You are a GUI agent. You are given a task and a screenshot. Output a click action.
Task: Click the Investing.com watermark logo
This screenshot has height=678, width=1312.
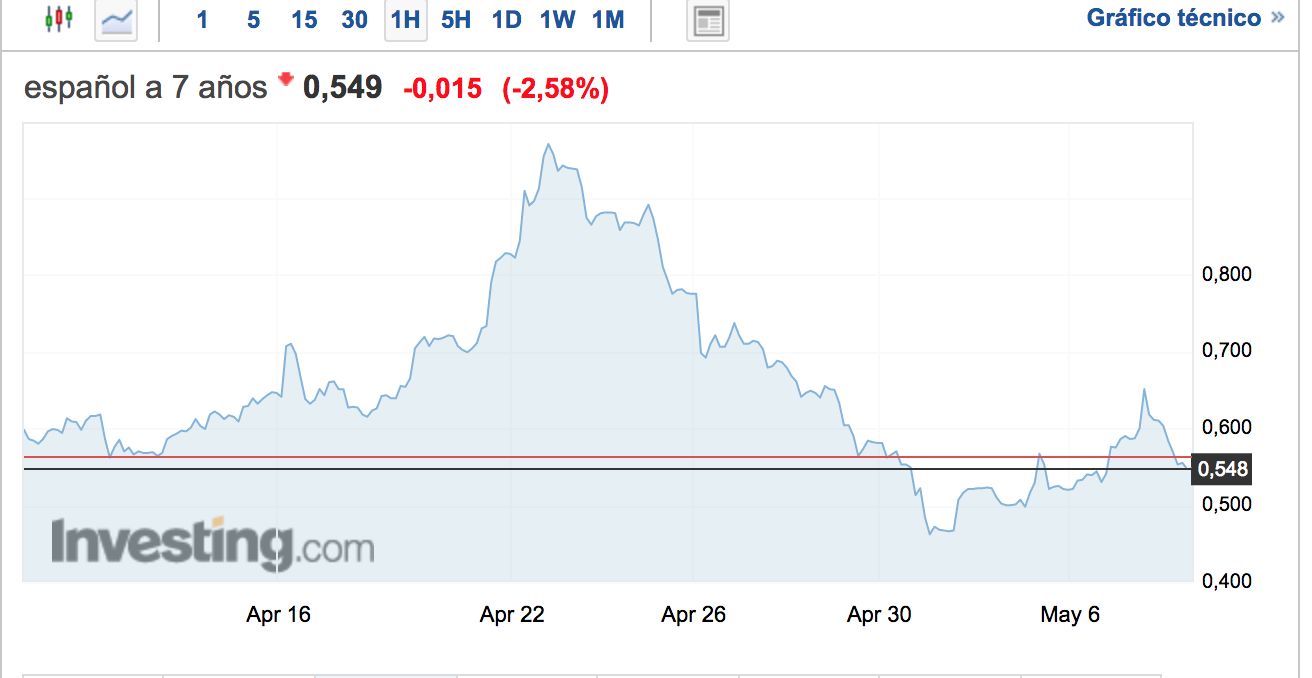point(213,544)
